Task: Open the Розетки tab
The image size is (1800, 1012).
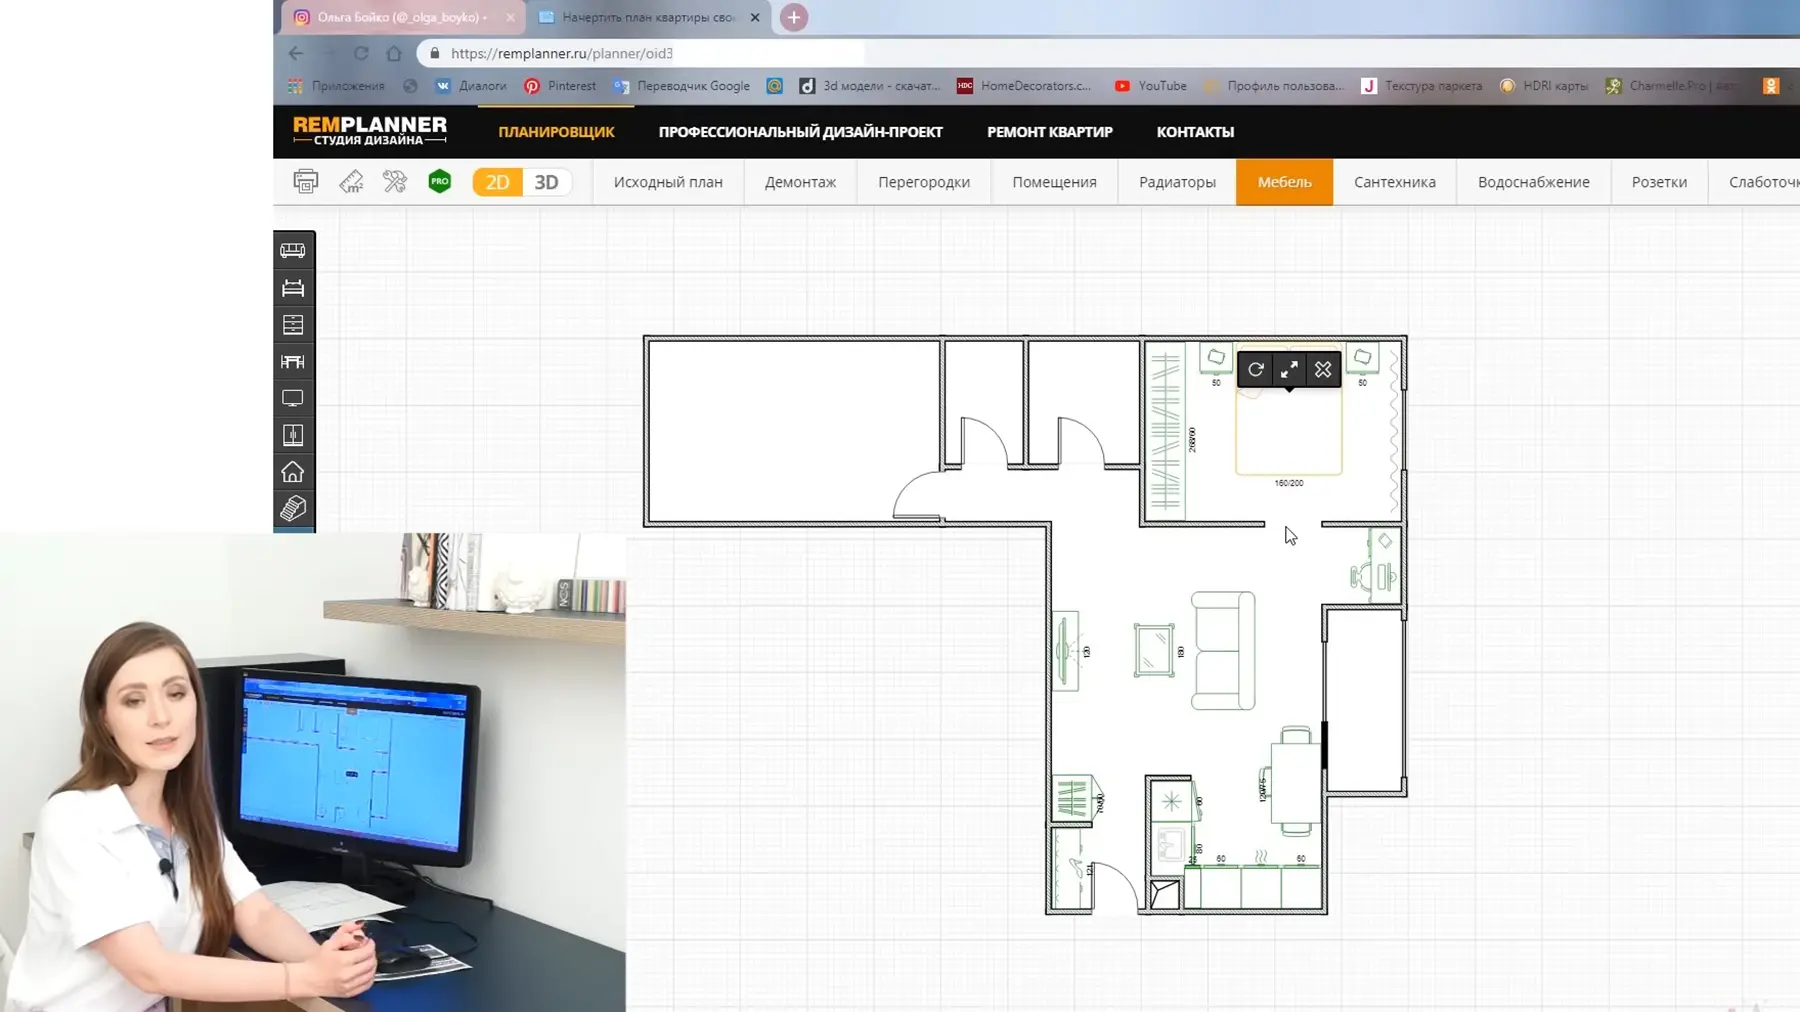Action: [1659, 182]
